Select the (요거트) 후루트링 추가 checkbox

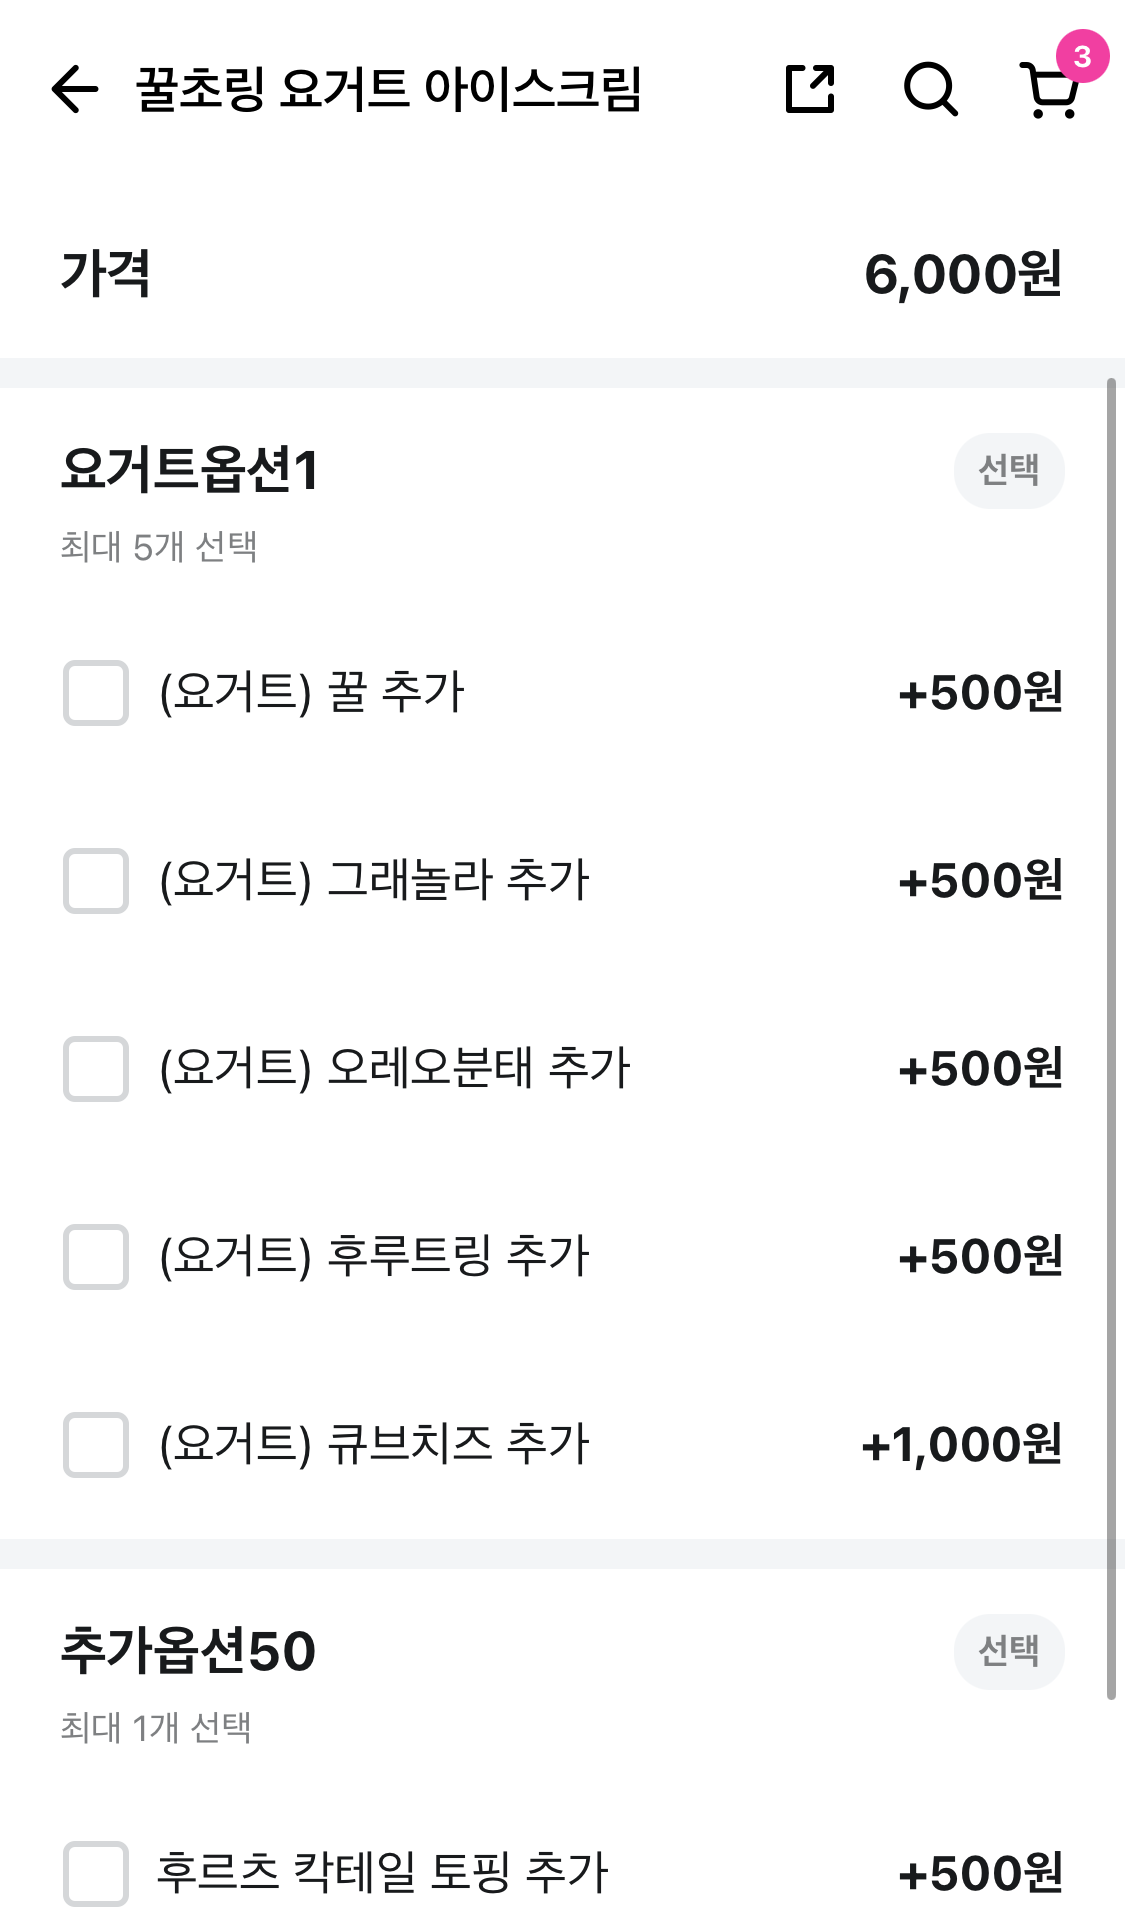(x=96, y=1257)
